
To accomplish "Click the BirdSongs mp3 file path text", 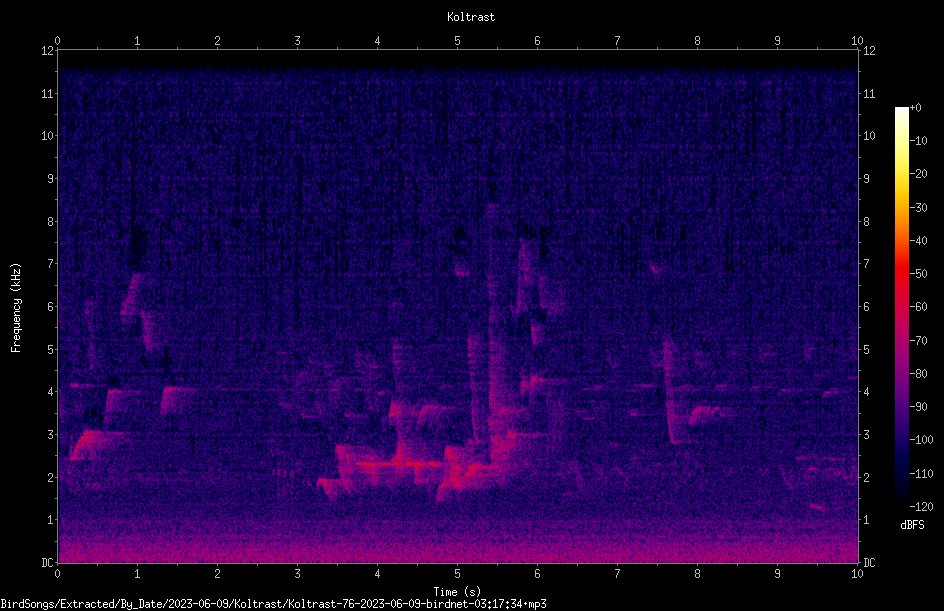I will click(273, 604).
